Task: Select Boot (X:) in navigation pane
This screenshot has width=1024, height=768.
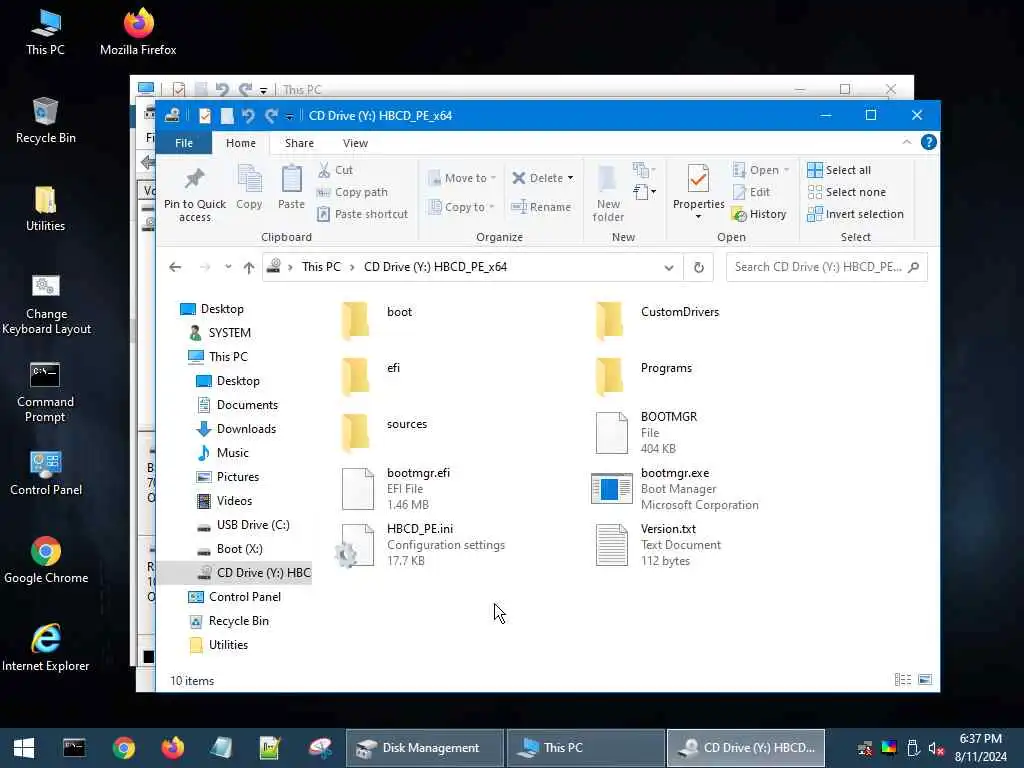Action: point(240,549)
